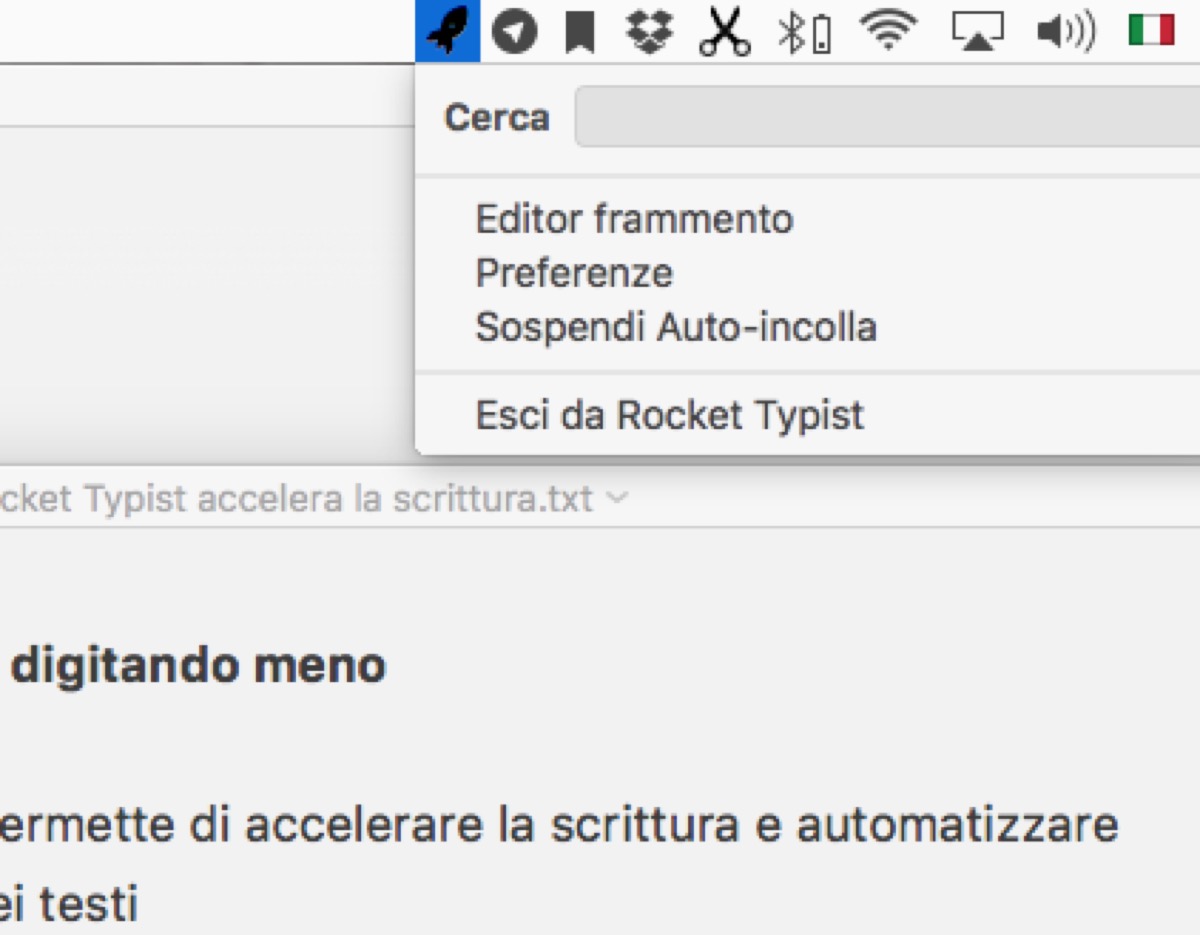Screen dimensions: 1200x935
Task: Choose Esci da Rocket Typist
Action: click(x=669, y=415)
